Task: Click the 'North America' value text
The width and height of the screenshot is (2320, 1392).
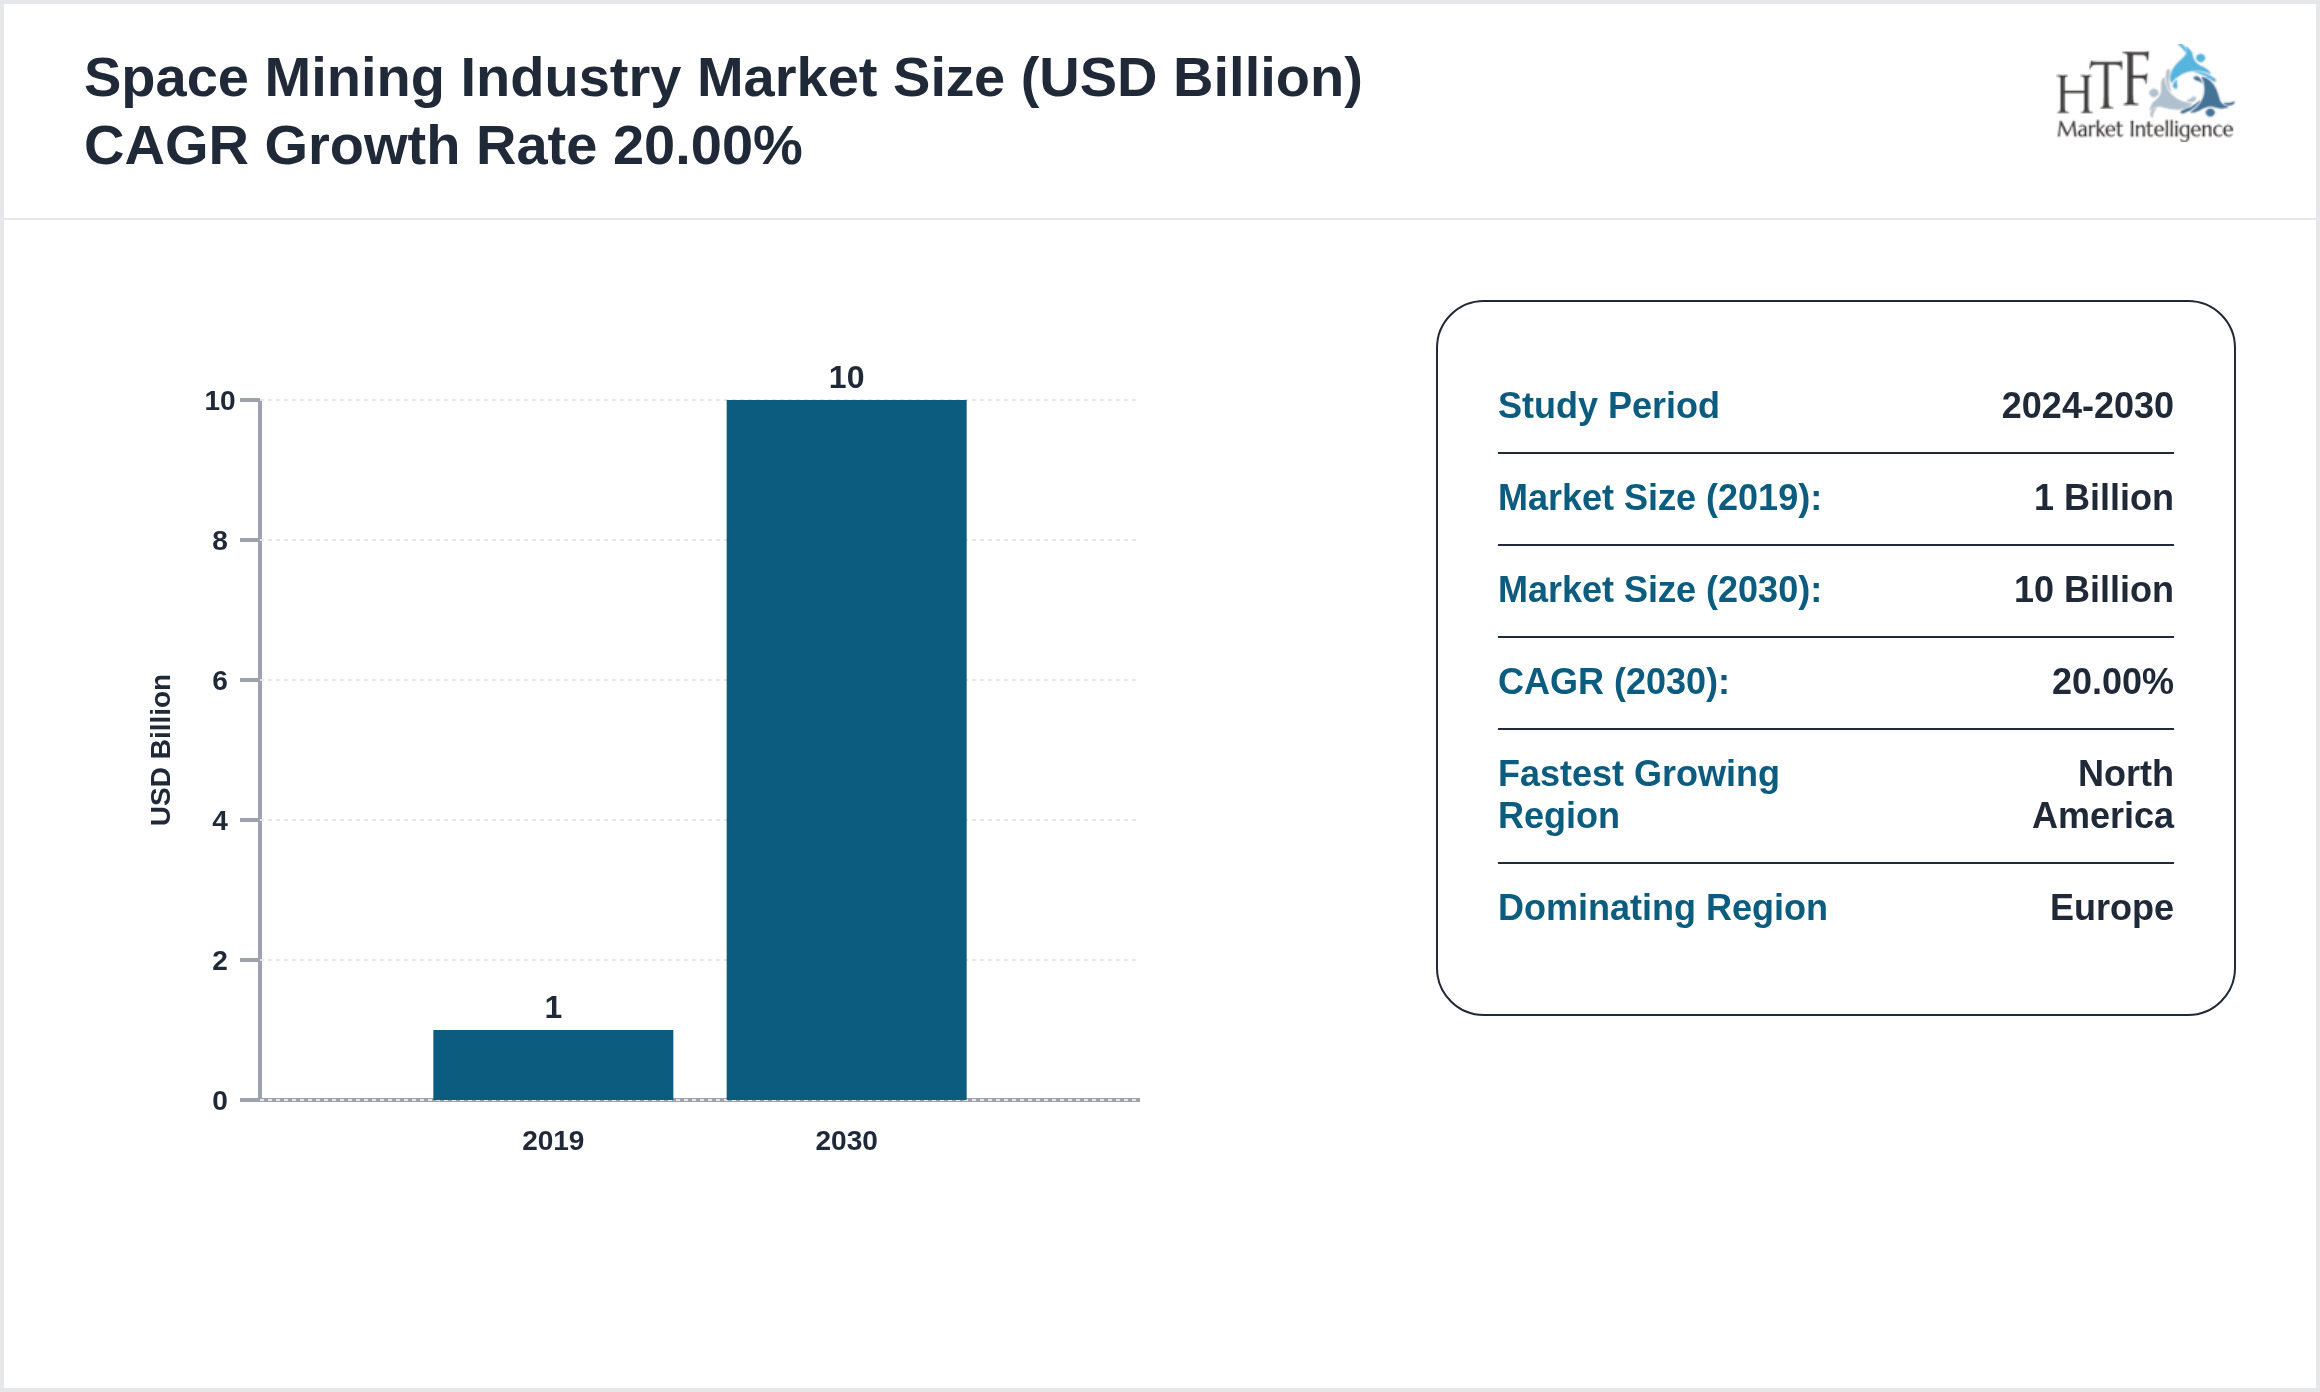Action: (x=2098, y=795)
